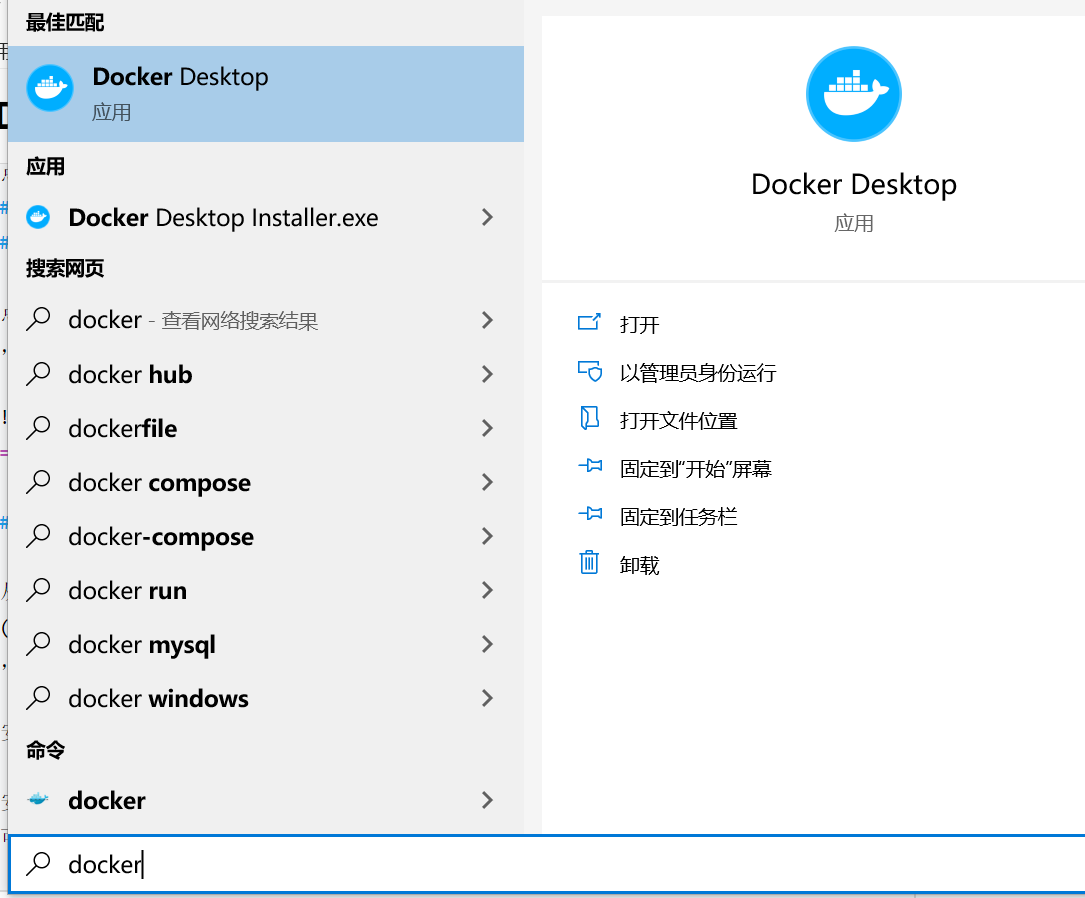Click magnifier icon beside docker-compose
Image resolution: width=1085 pixels, height=898 pixels.
coord(38,535)
